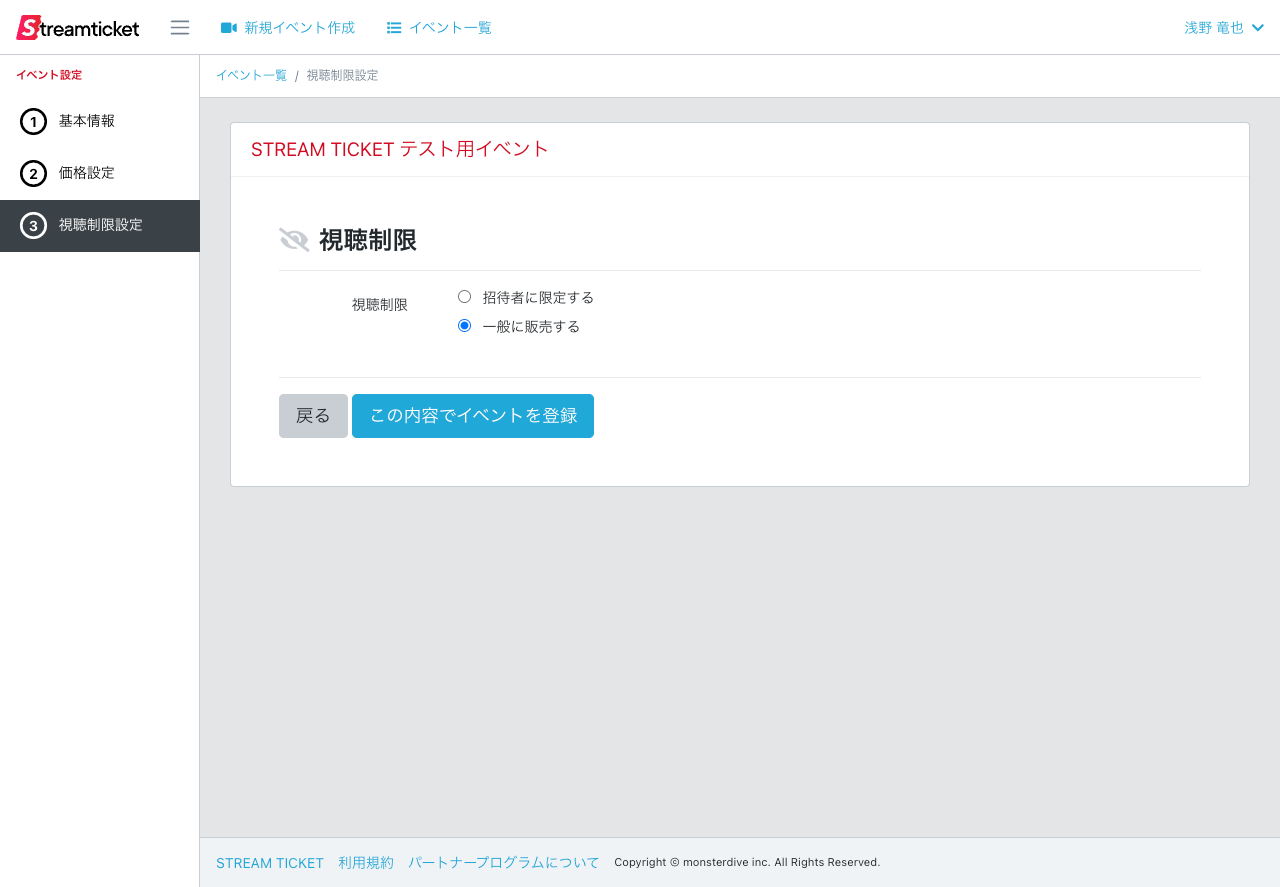Image resolution: width=1280 pixels, height=887 pixels.
Task: Click the step 2 circle icon
Action: 33,174
